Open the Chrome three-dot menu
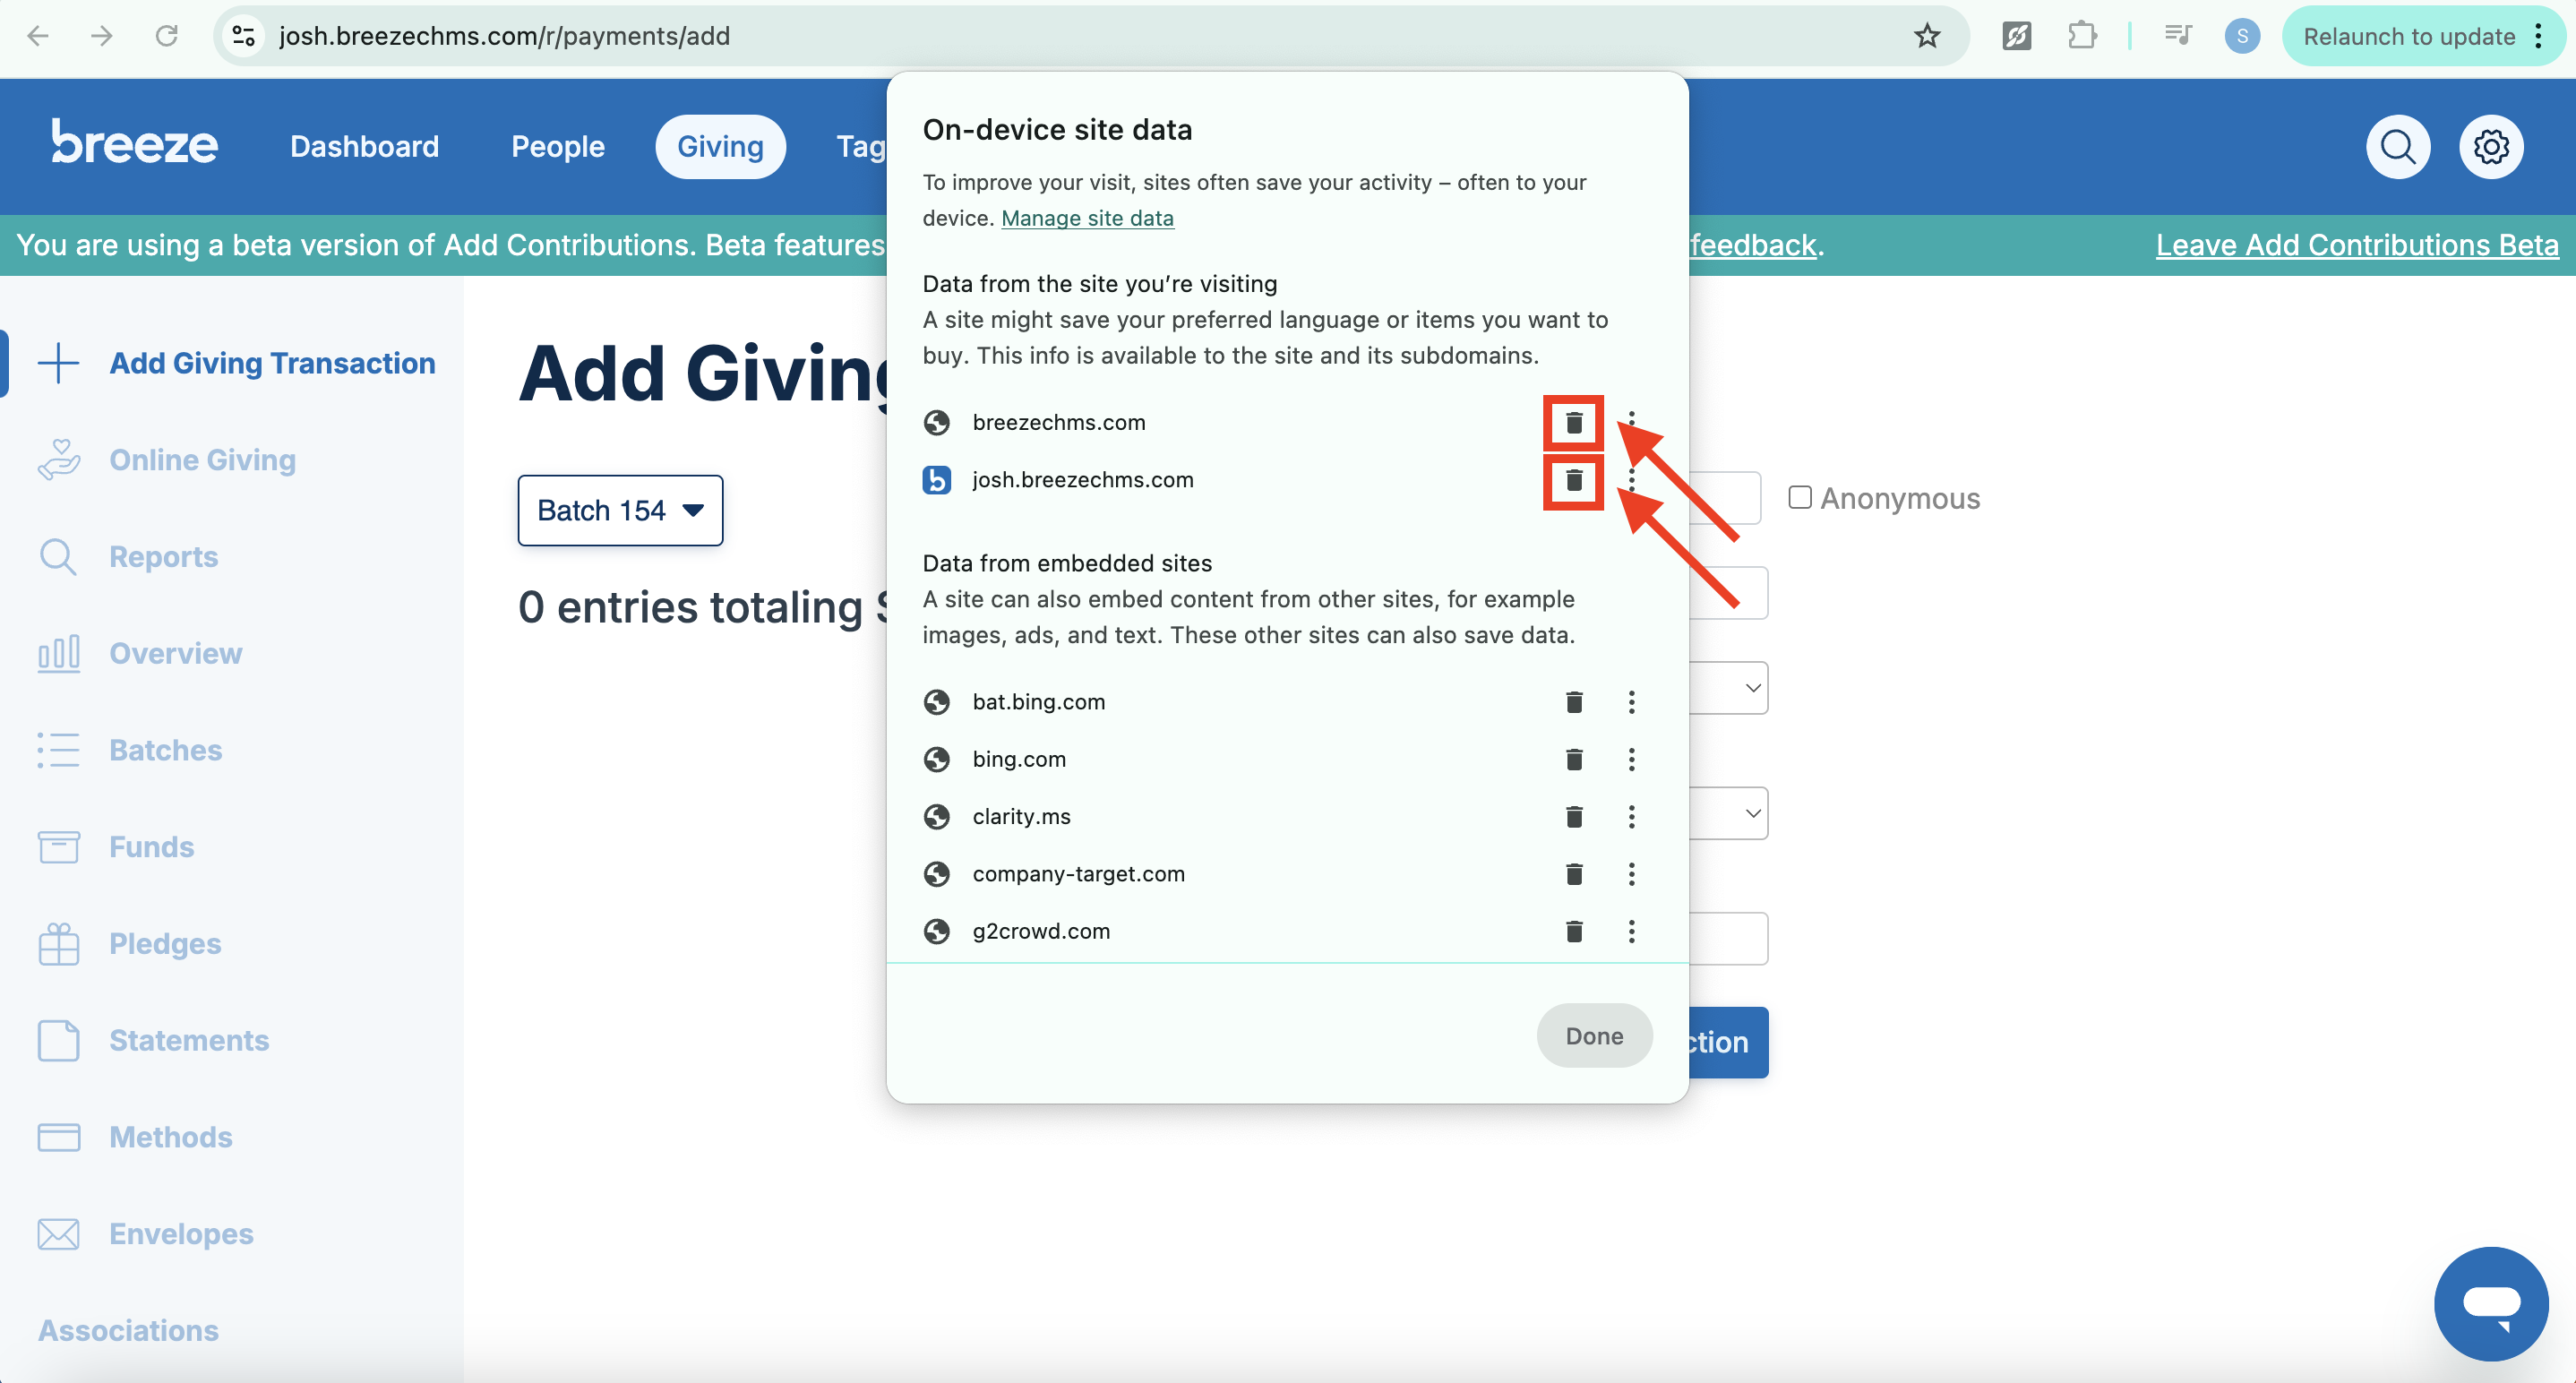The height and width of the screenshot is (1383, 2576). tap(2538, 36)
